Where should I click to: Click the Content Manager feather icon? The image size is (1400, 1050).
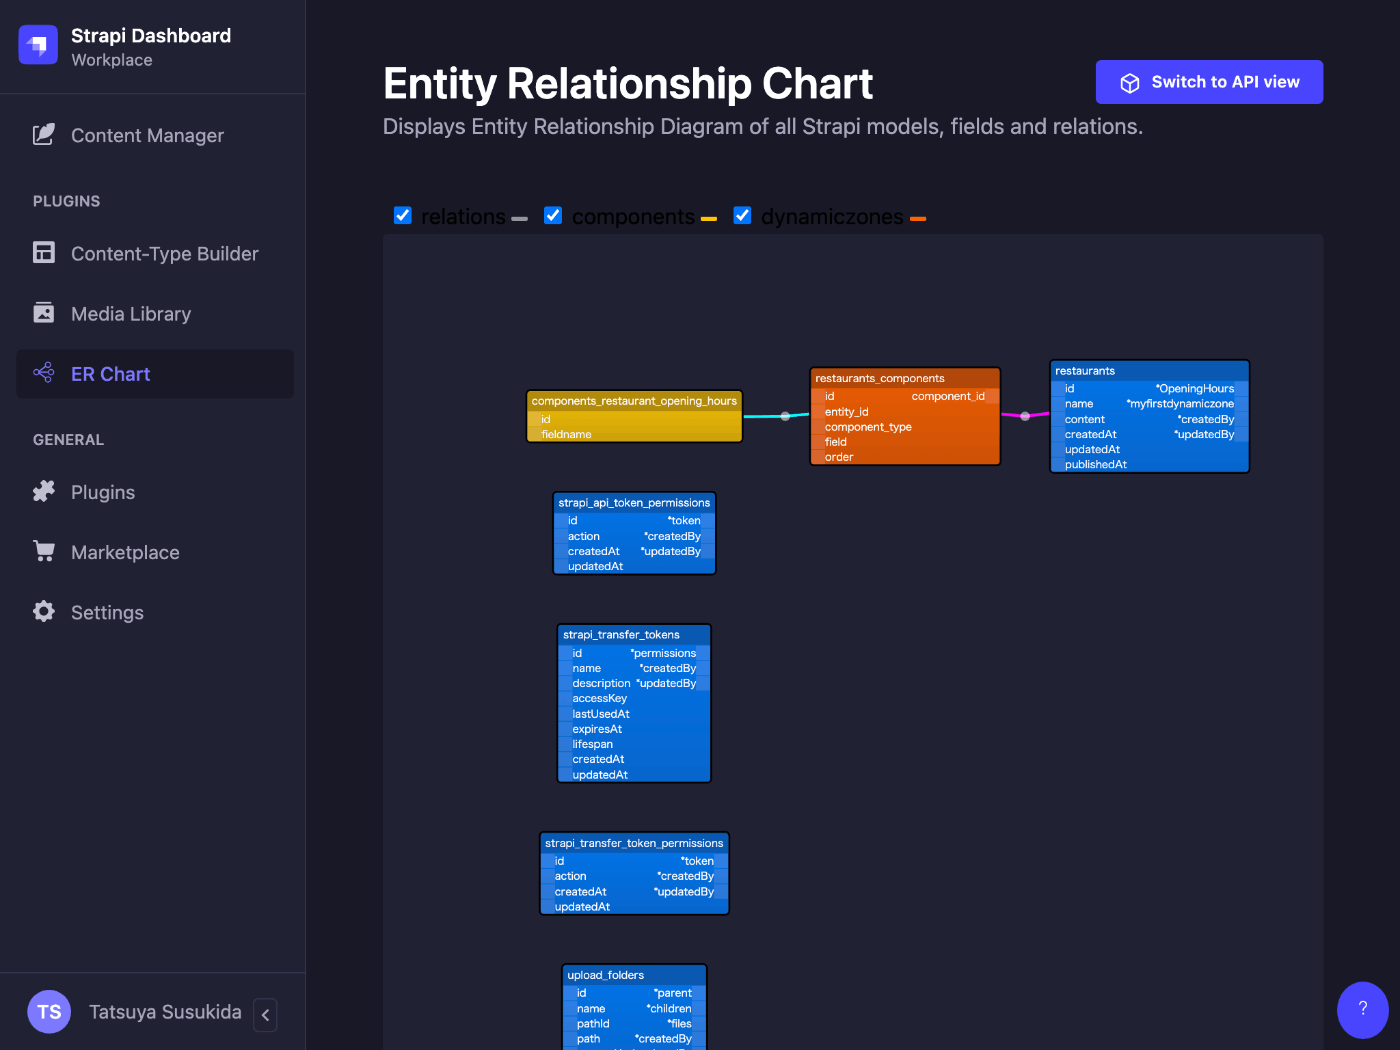44,135
